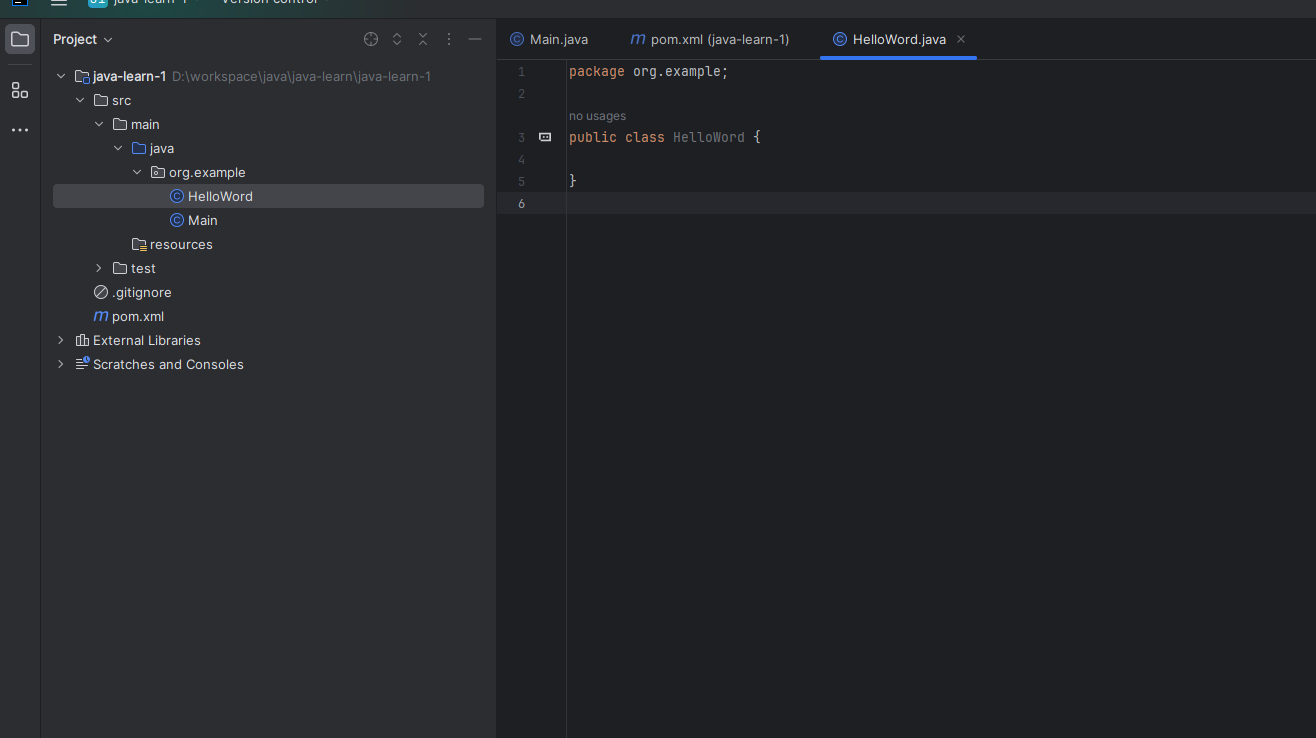Expand the test folder
1316x738 pixels.
pyautogui.click(x=99, y=268)
